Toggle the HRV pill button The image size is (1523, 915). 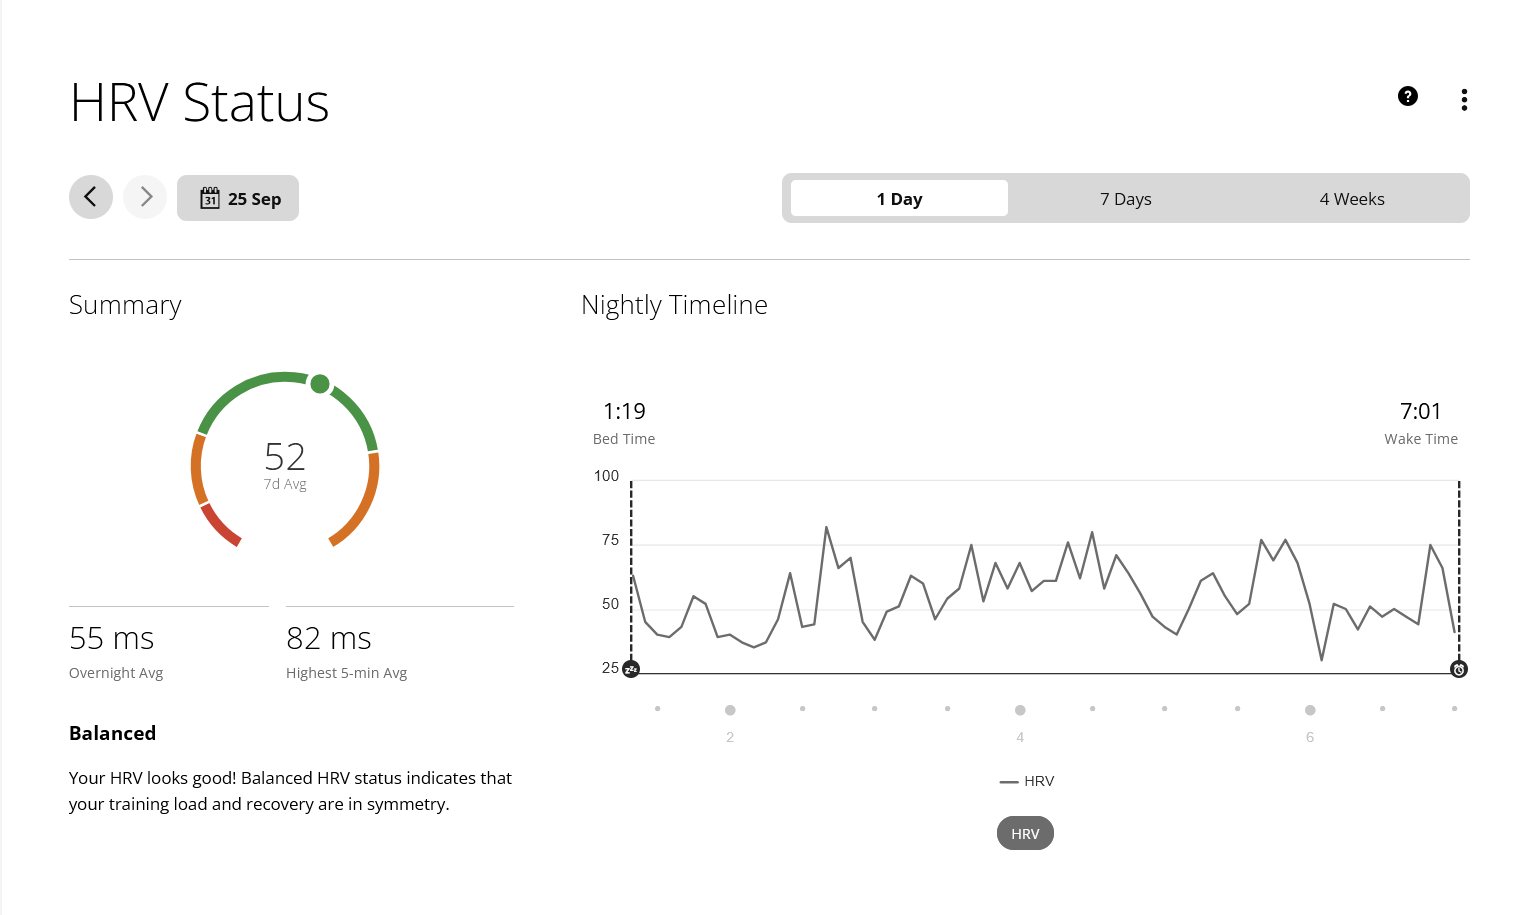click(x=1025, y=833)
